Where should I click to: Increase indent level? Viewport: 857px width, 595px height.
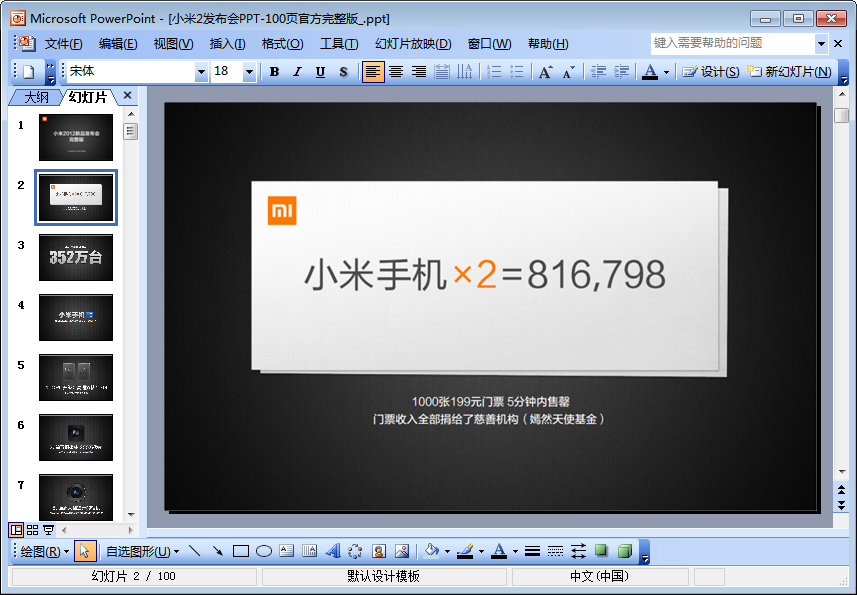(x=621, y=72)
